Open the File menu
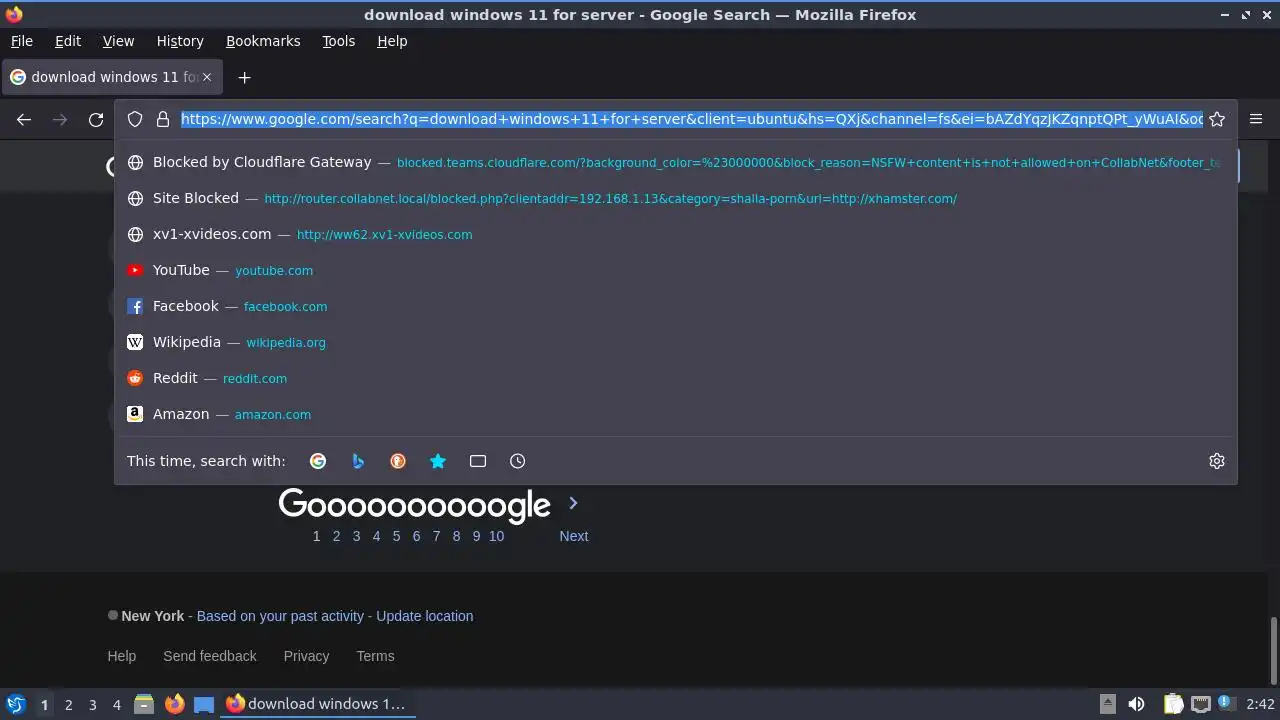This screenshot has width=1280, height=720. (21, 41)
